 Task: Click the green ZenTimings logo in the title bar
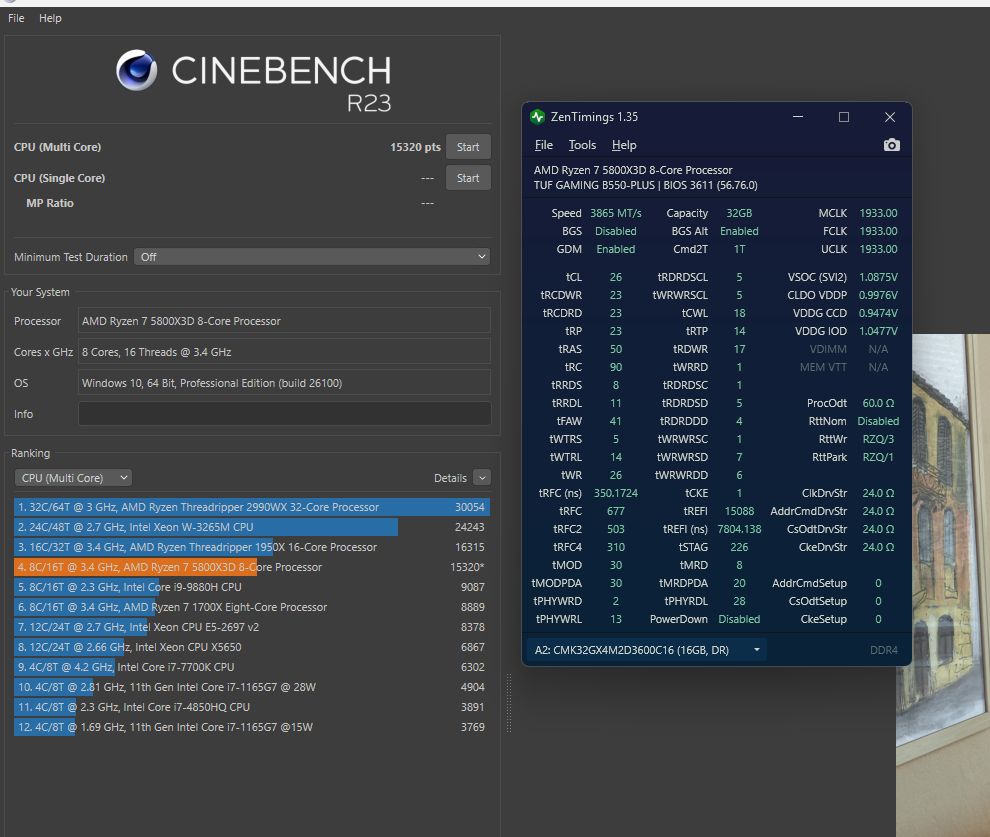[540, 117]
